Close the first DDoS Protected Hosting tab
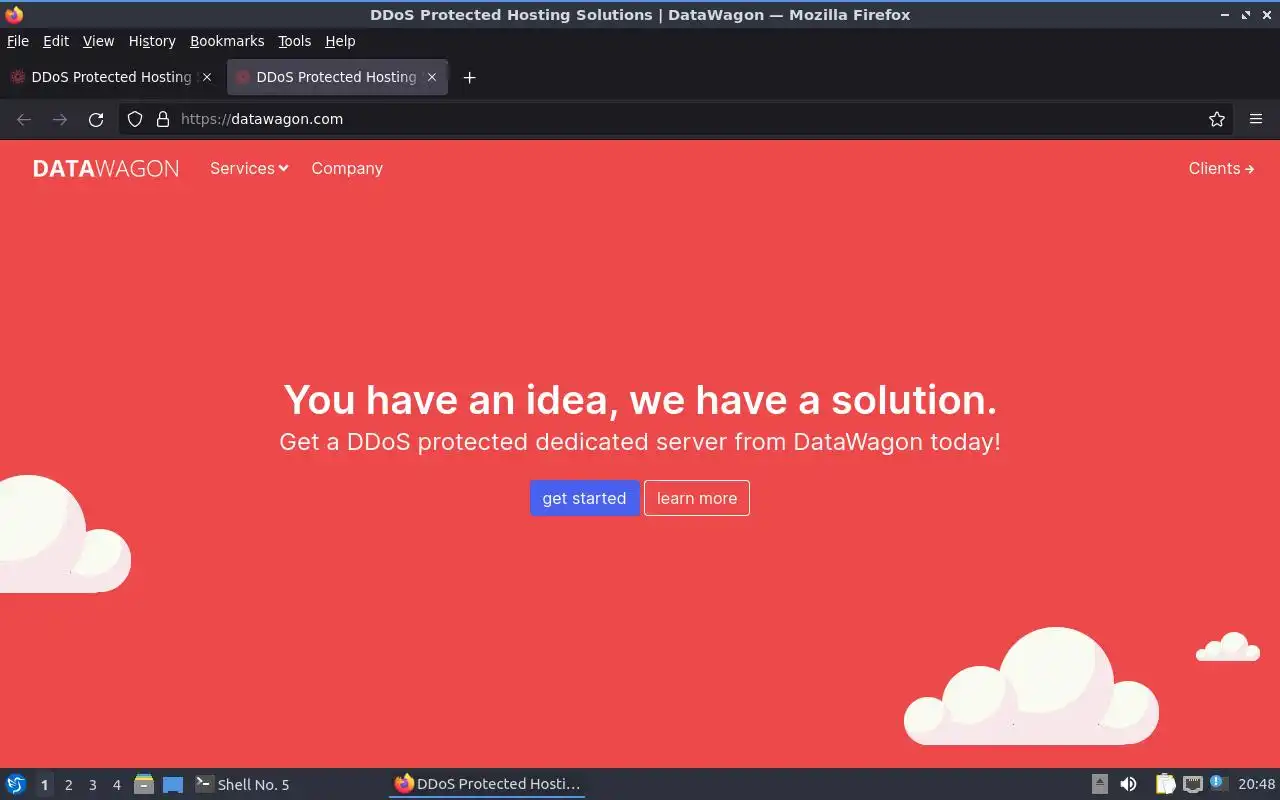Viewport: 1280px width, 800px height. pyautogui.click(x=207, y=77)
